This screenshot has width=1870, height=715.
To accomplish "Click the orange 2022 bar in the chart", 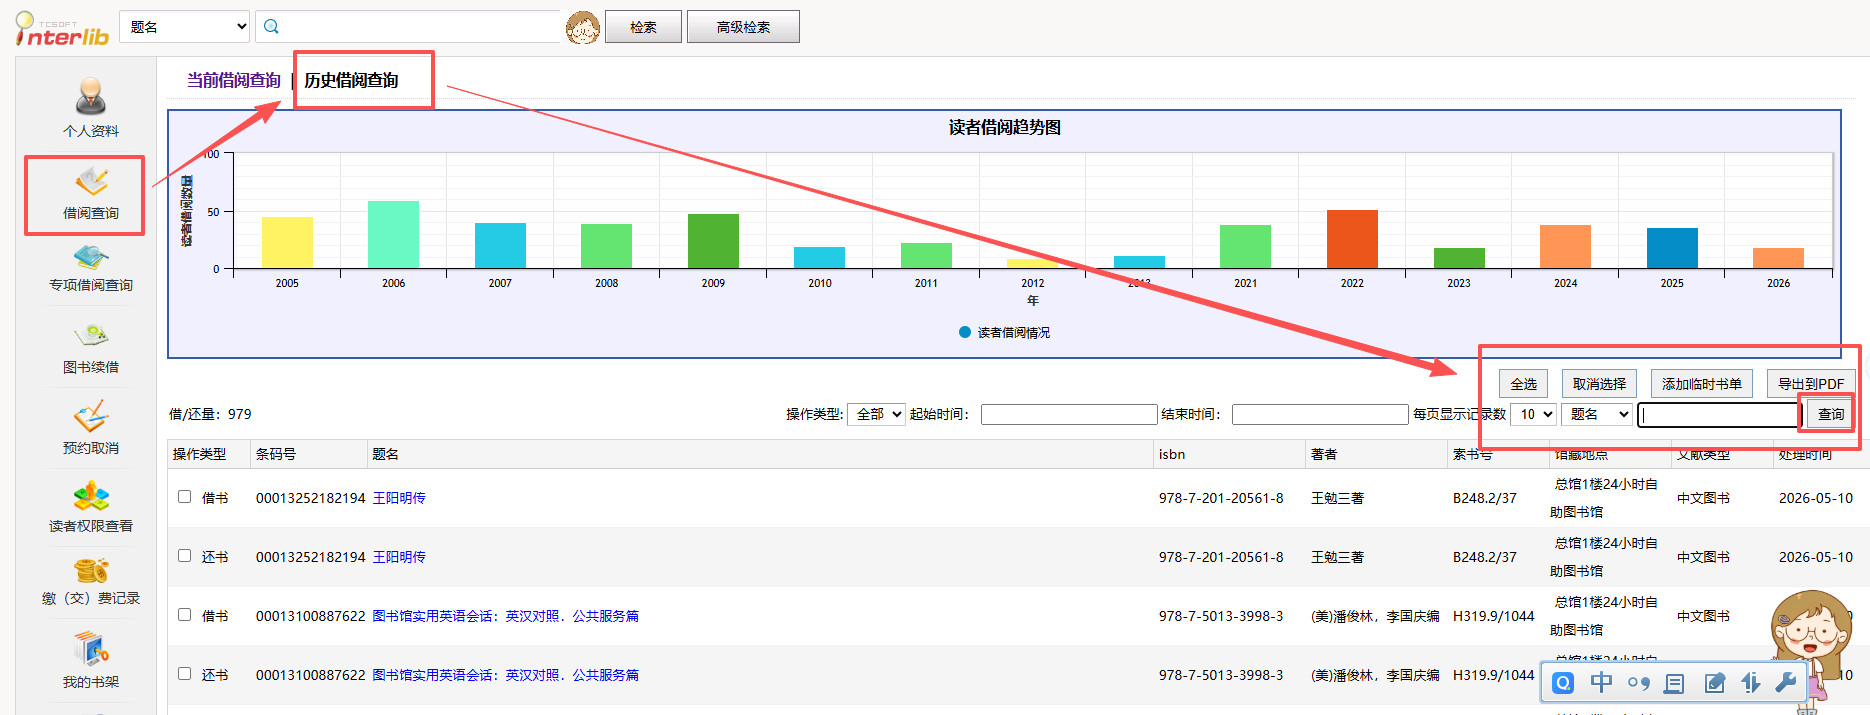I will (1352, 239).
